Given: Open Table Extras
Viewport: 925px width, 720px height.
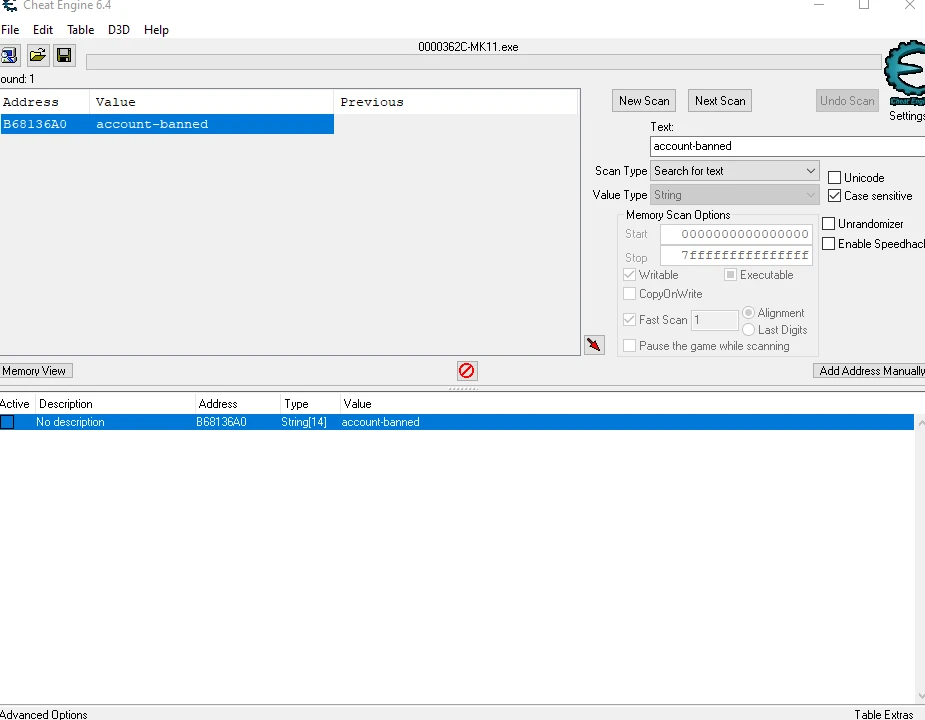Looking at the screenshot, I should point(883,714).
